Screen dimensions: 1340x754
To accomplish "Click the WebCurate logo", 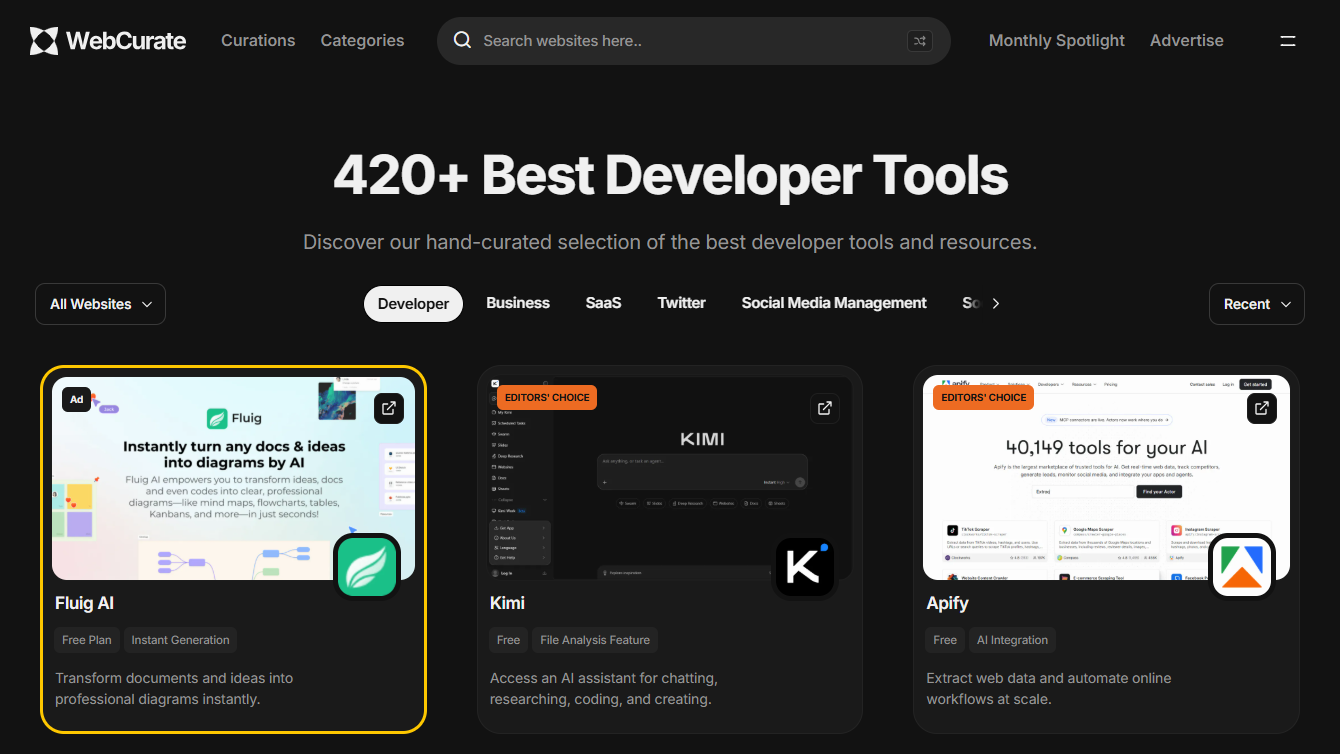I will point(108,41).
